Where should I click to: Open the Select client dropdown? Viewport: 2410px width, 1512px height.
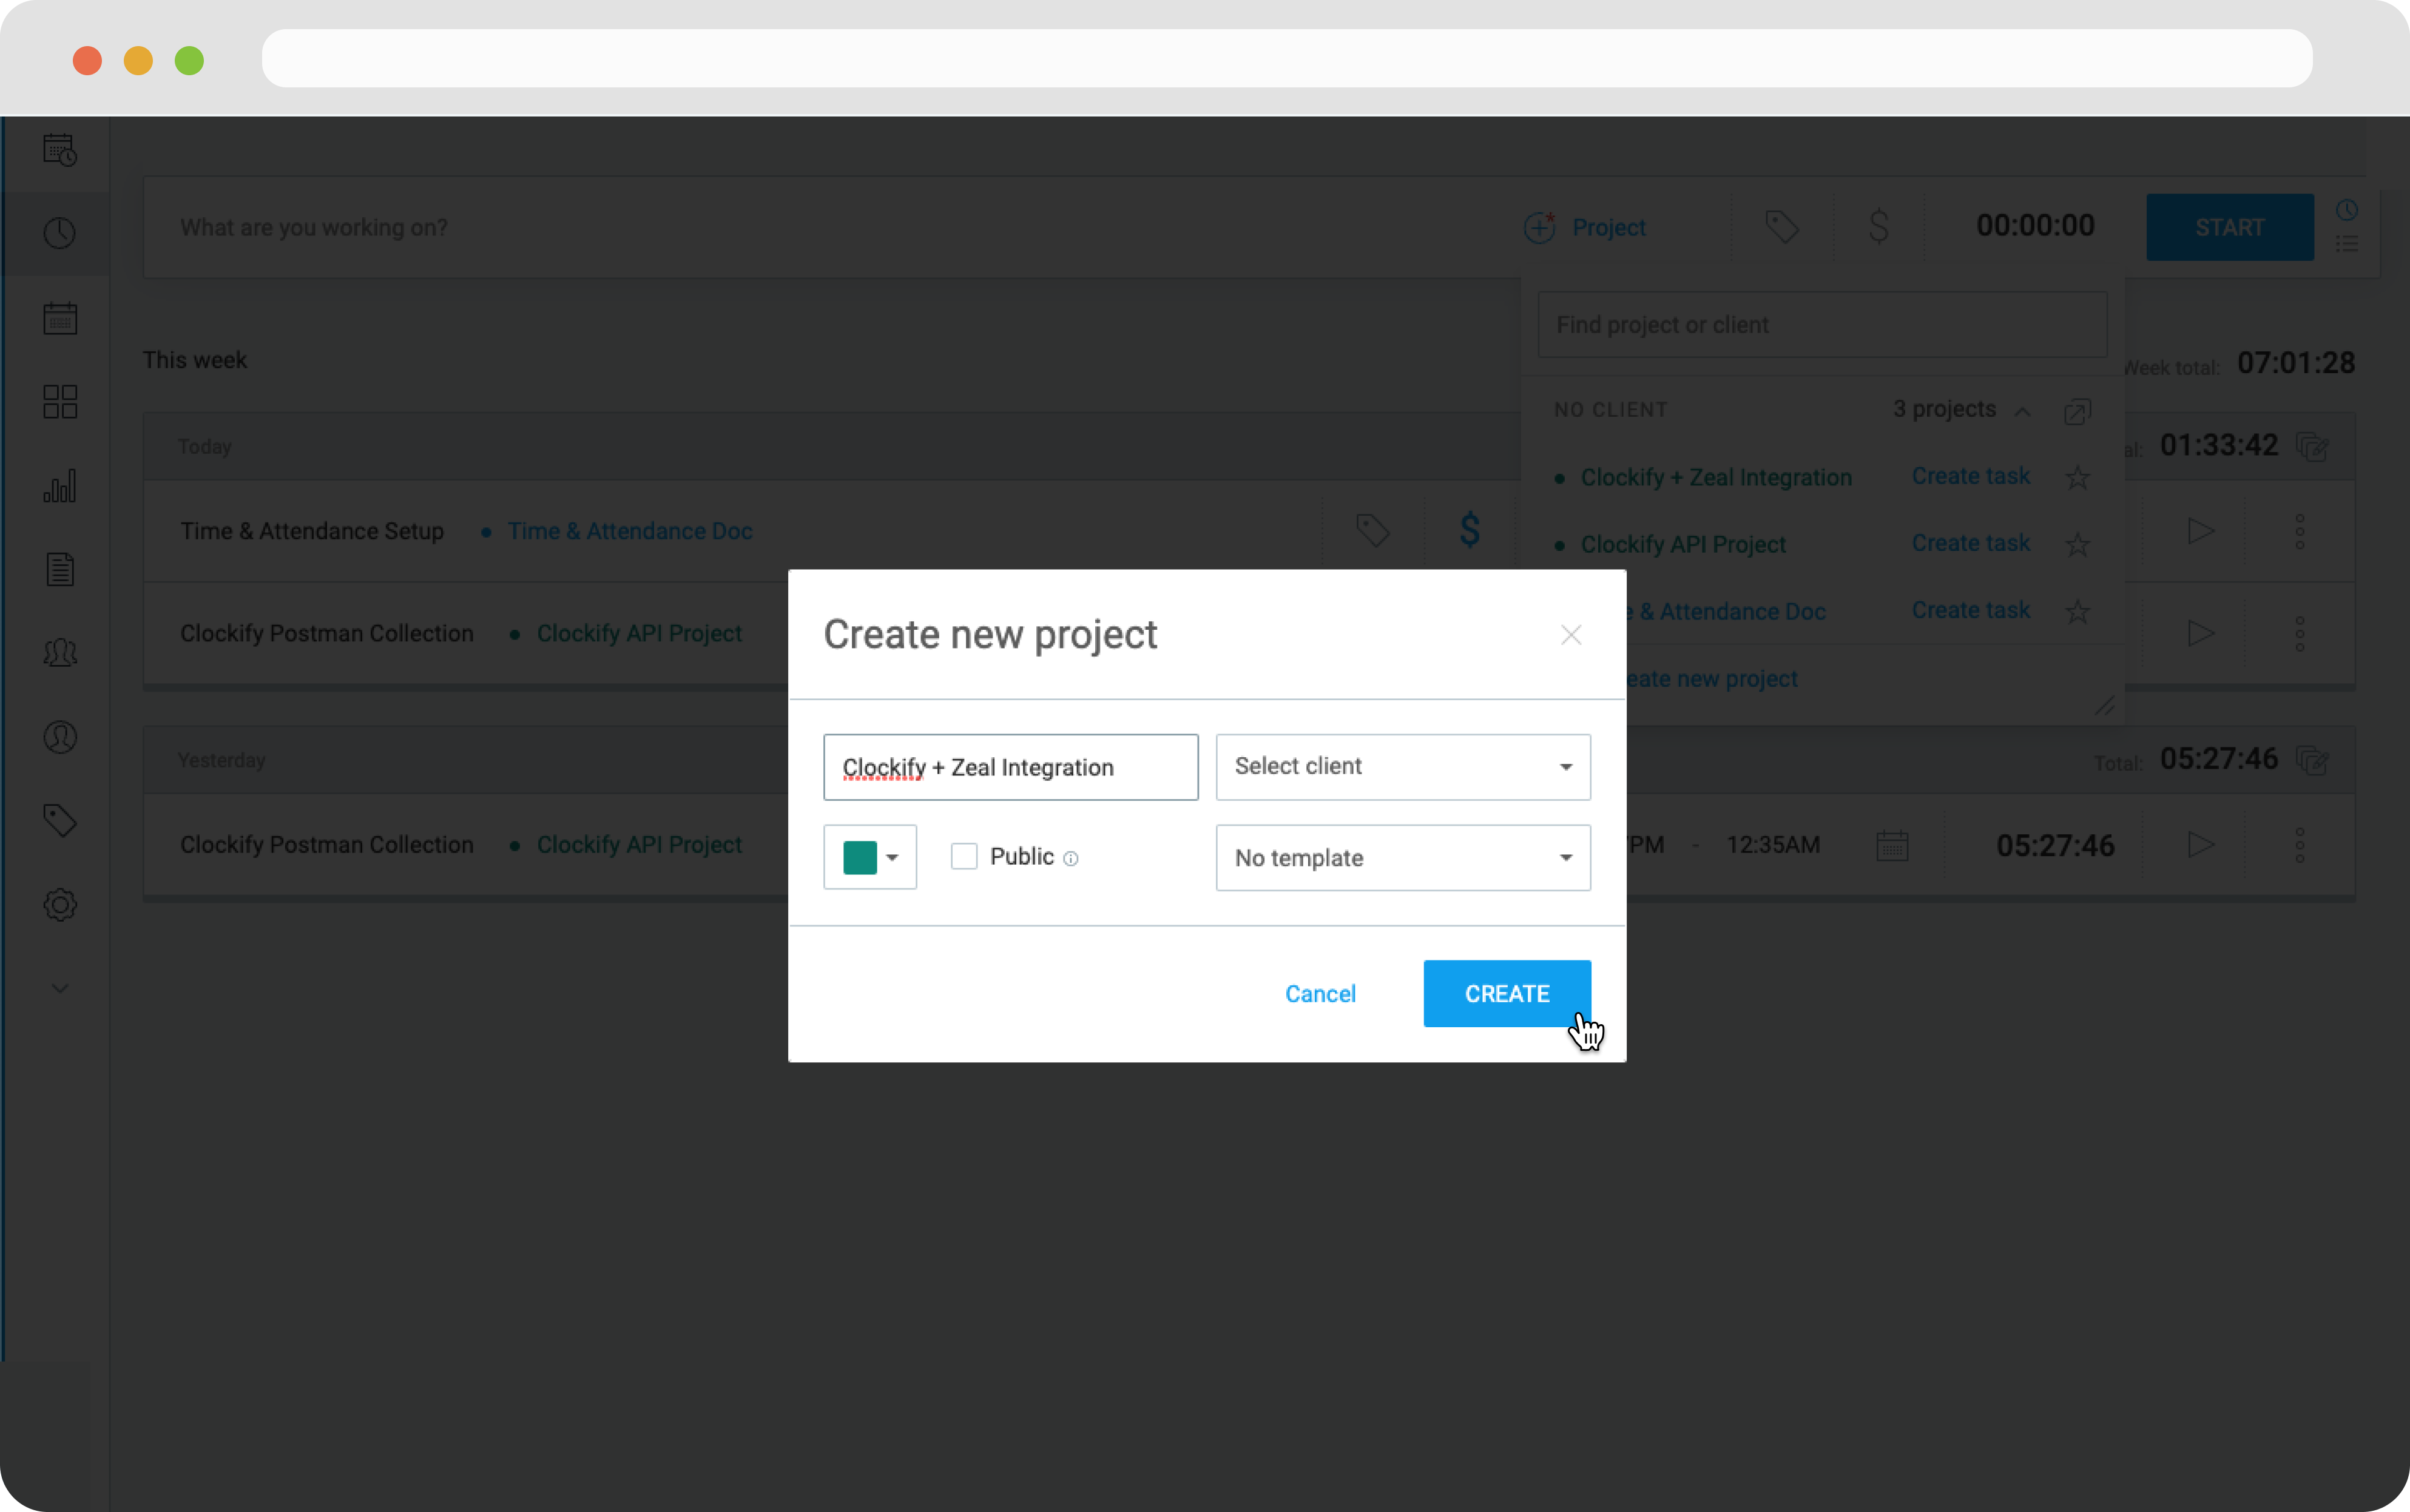(1403, 767)
